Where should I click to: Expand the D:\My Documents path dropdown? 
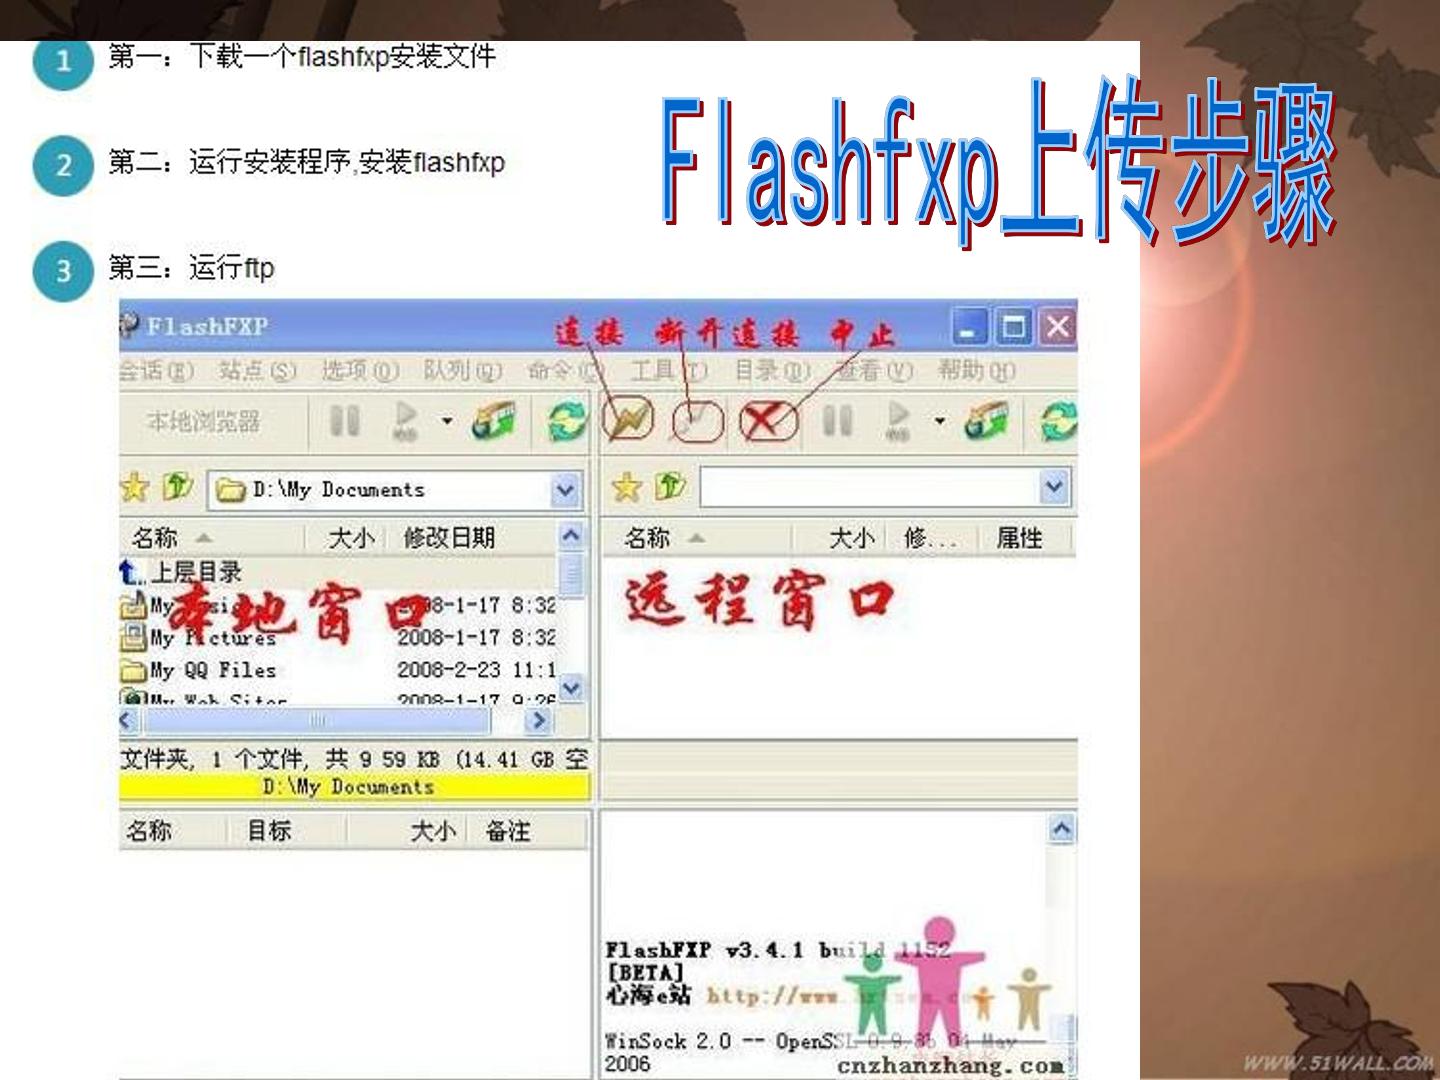(565, 490)
